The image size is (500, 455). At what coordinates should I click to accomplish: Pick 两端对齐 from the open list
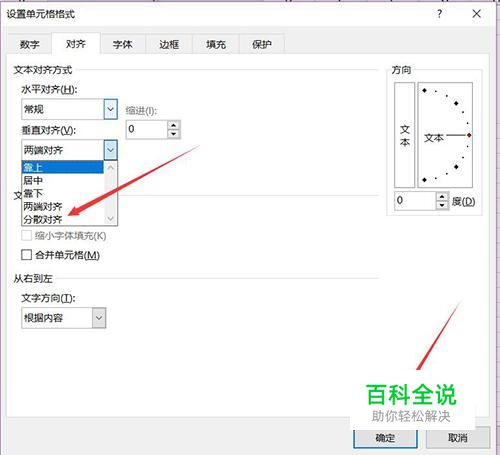pos(63,206)
